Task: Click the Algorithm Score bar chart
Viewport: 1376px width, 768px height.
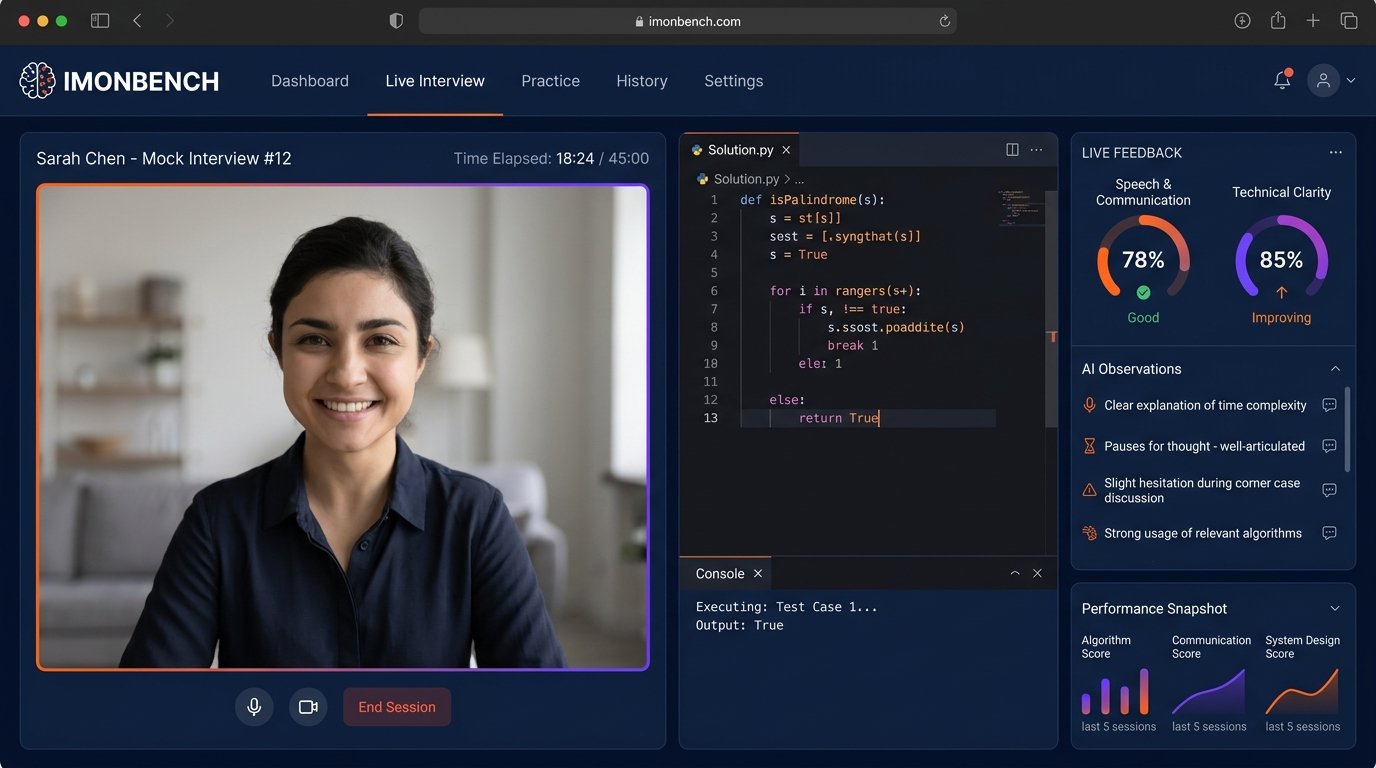Action: point(1116,691)
